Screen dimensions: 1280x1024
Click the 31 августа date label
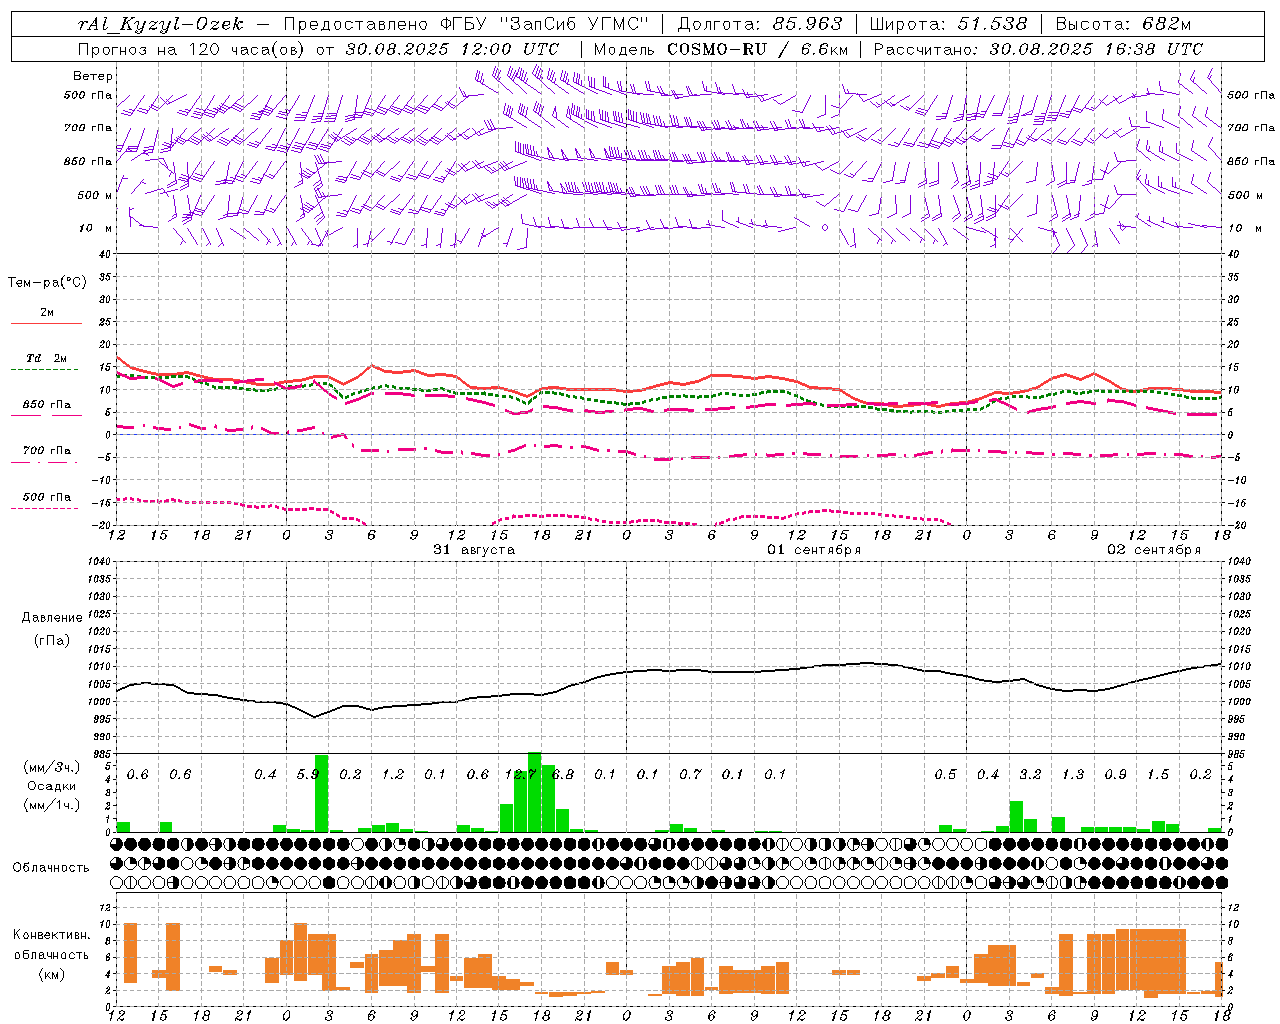tap(474, 550)
